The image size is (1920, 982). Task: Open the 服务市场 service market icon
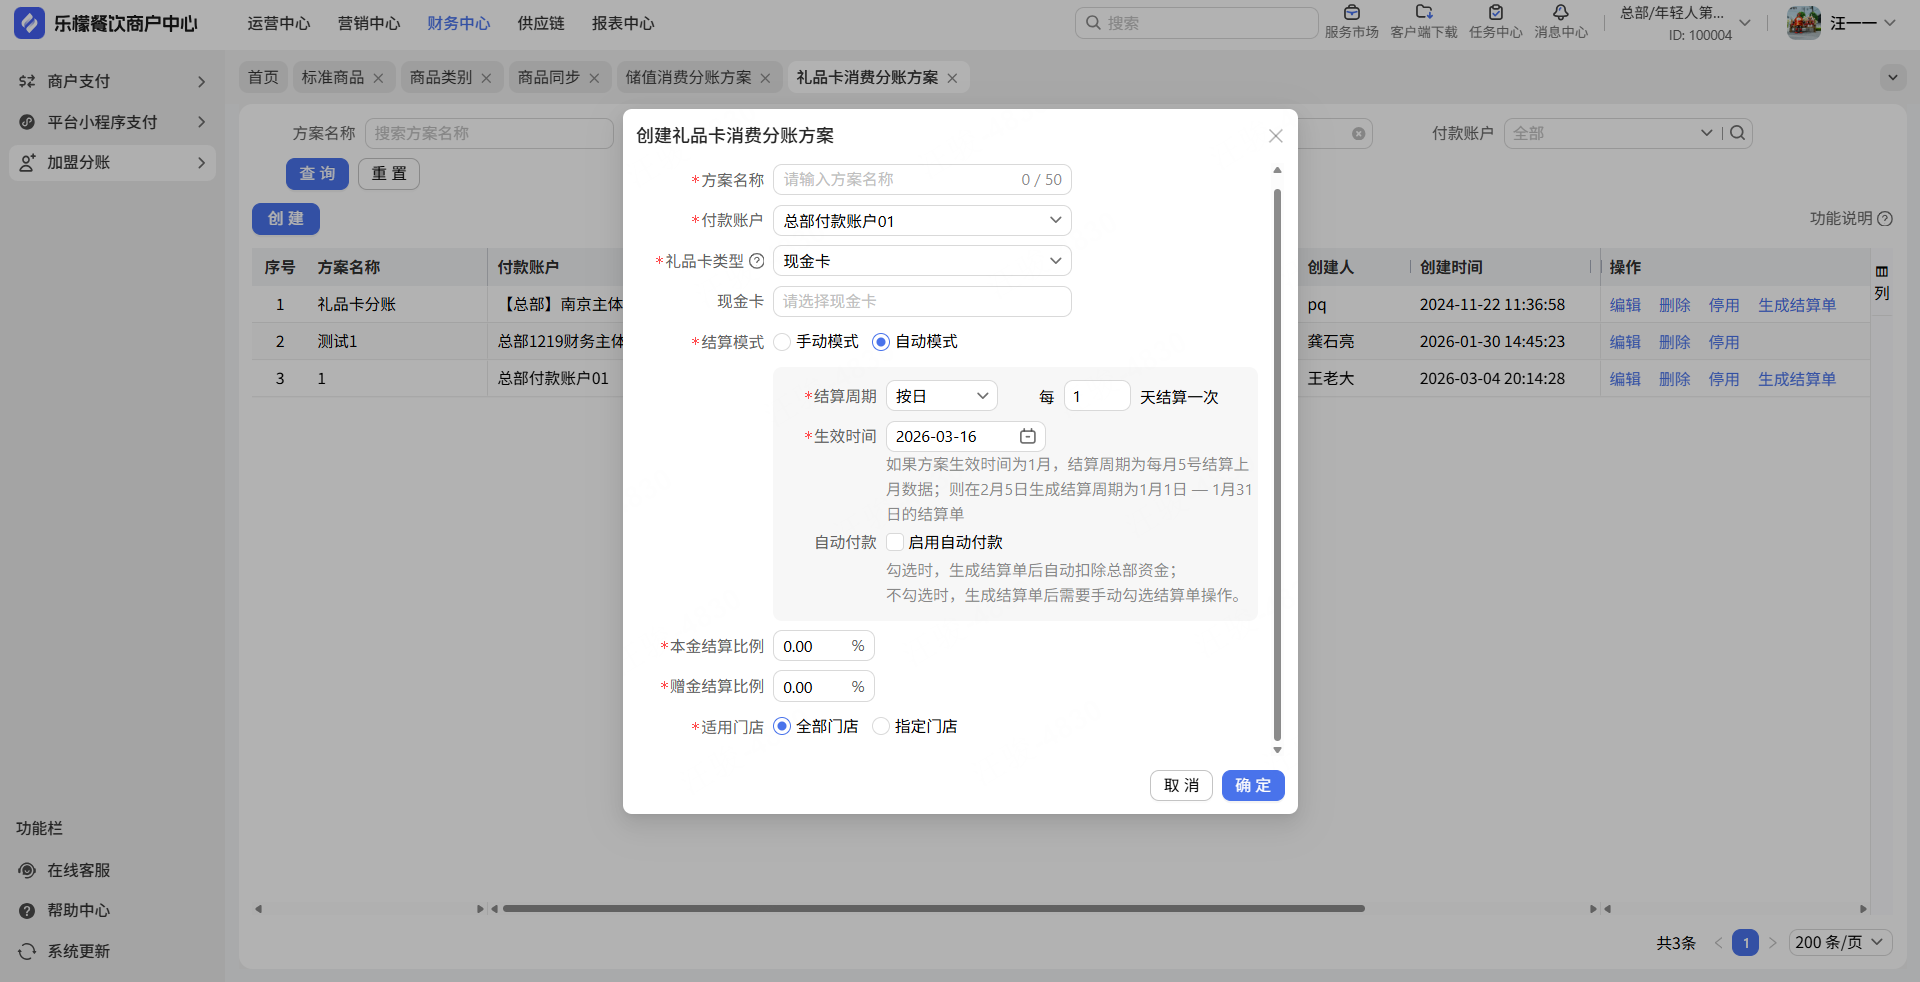[1351, 13]
